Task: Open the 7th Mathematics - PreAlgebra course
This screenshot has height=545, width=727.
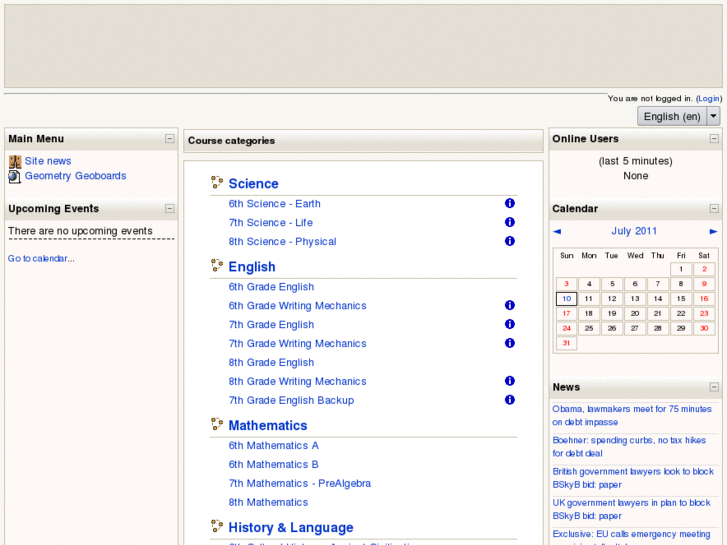Action: (x=299, y=484)
